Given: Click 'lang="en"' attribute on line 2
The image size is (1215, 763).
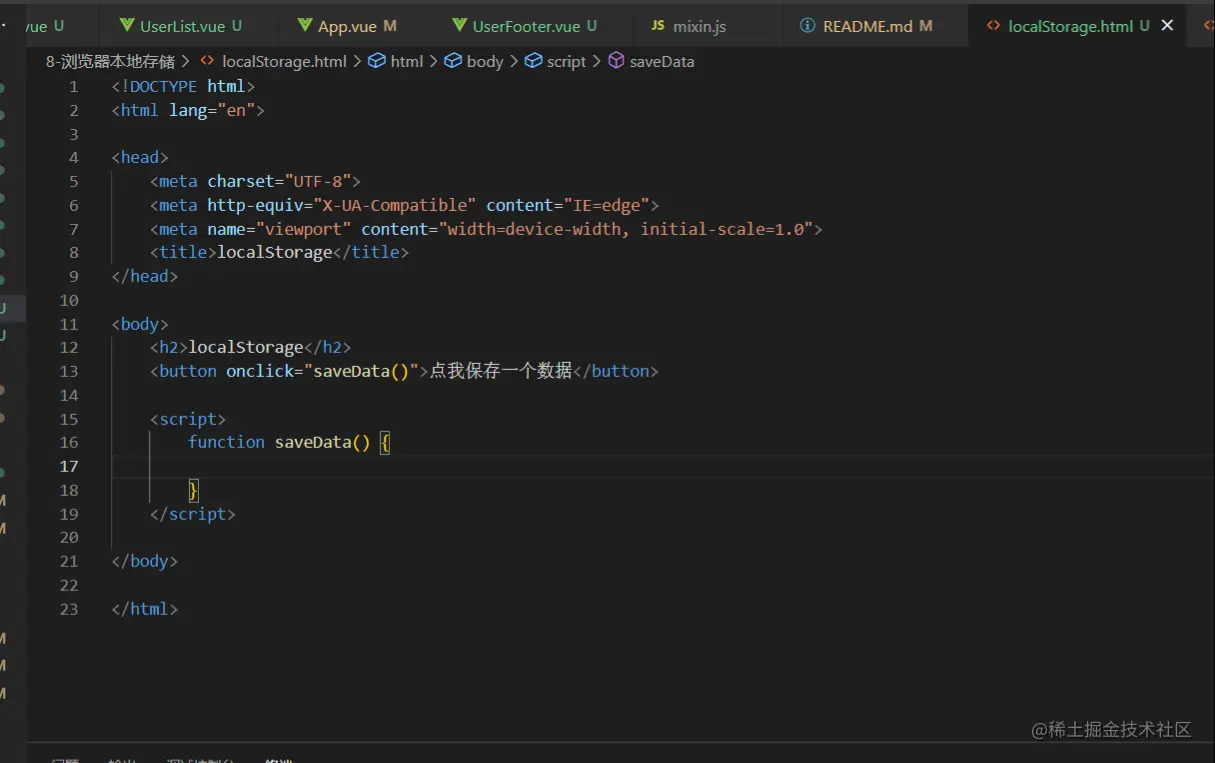Looking at the screenshot, I should click(212, 110).
